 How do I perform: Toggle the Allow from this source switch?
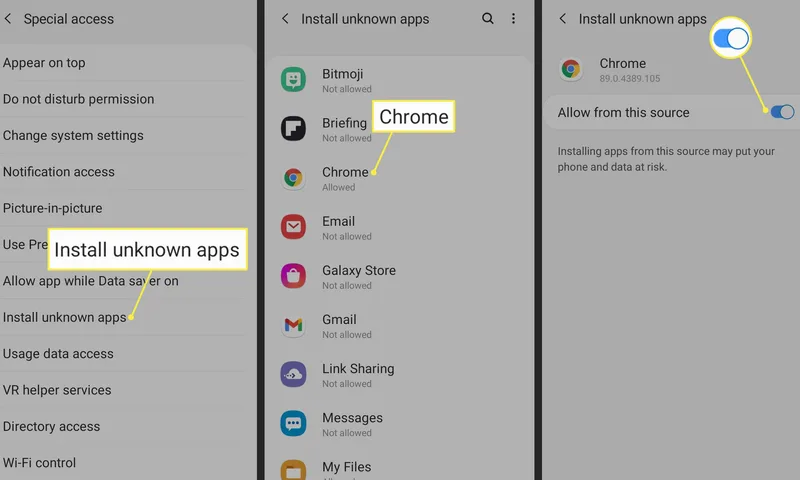point(782,112)
